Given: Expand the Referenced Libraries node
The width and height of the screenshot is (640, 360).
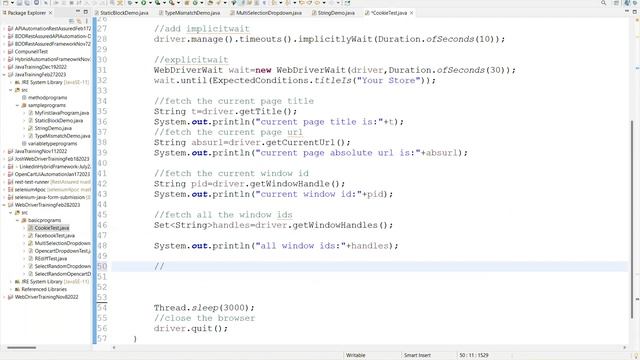Looking at the screenshot, I should [x=11, y=289].
